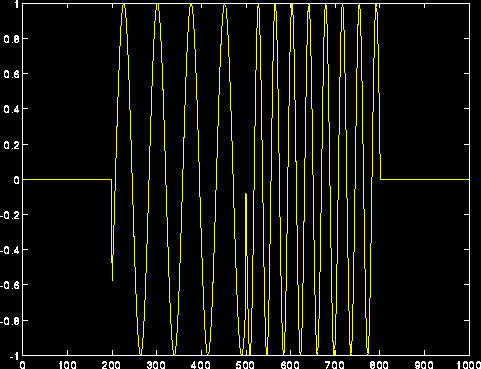Screen dimensions: 481x369
Task: Click the y-axis label 0 on left
Action: coord(16,180)
